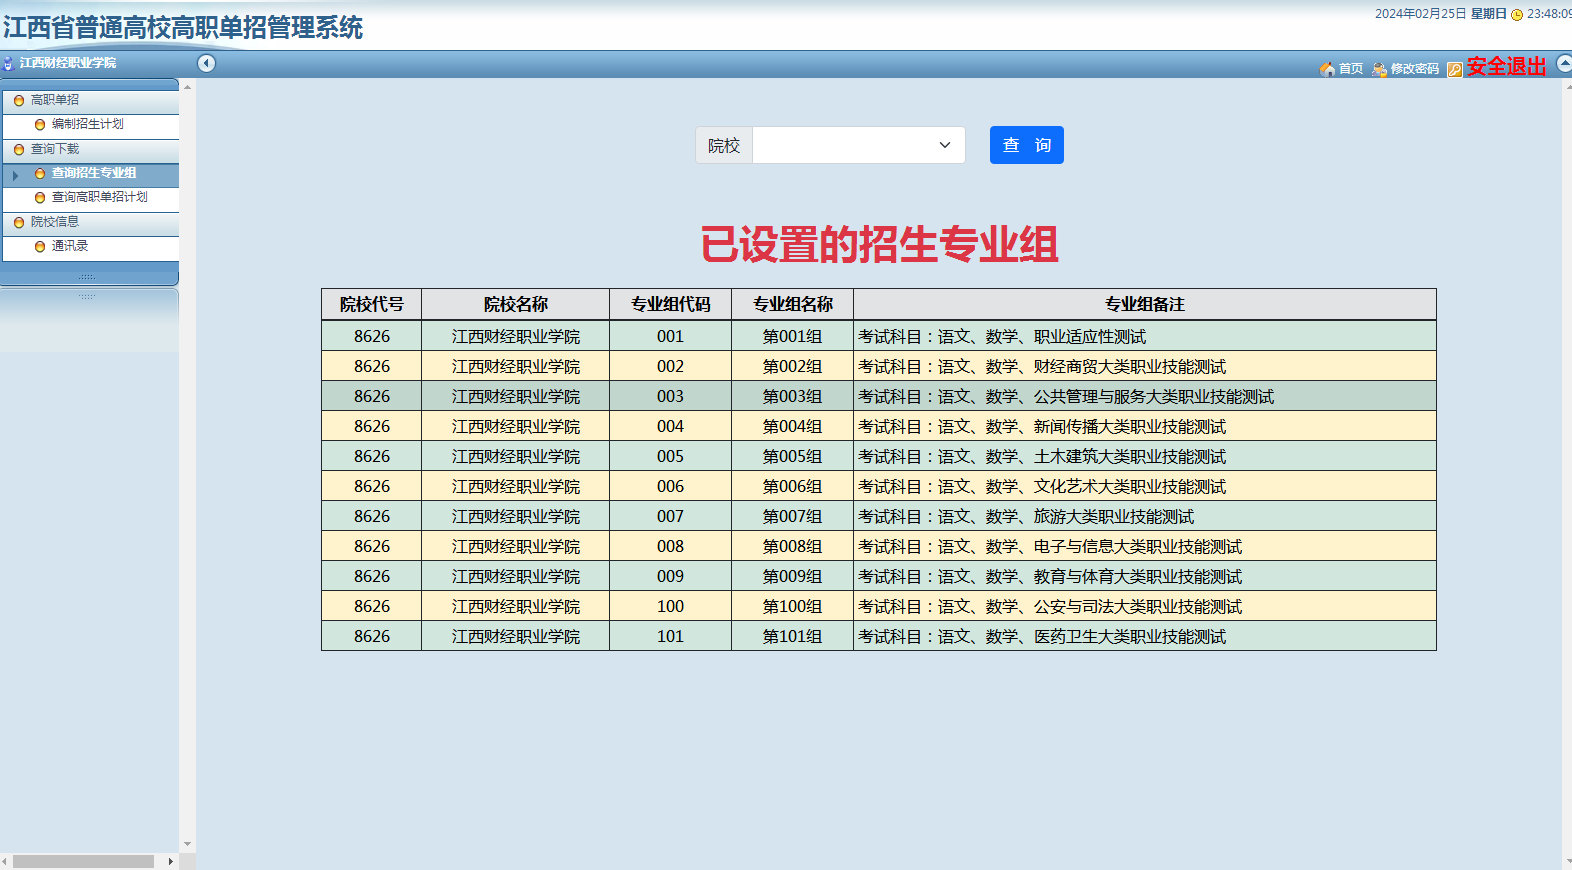Click the 已设置的招生专业组 heading

click(879, 245)
